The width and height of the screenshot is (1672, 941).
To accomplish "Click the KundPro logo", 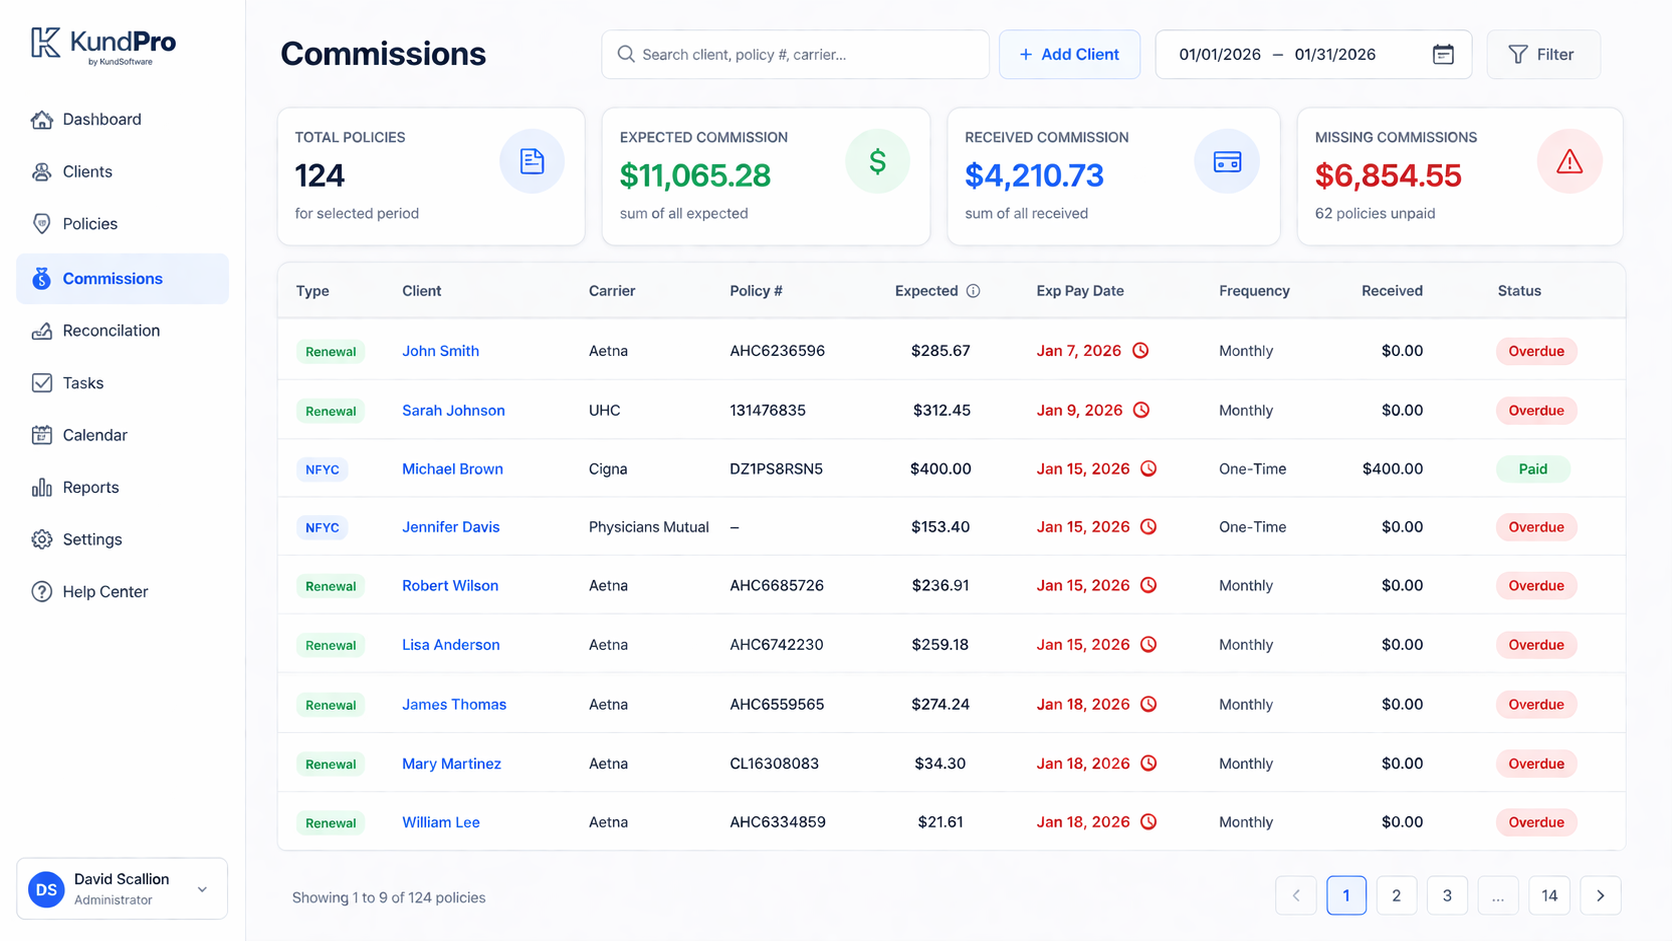I will click(103, 45).
